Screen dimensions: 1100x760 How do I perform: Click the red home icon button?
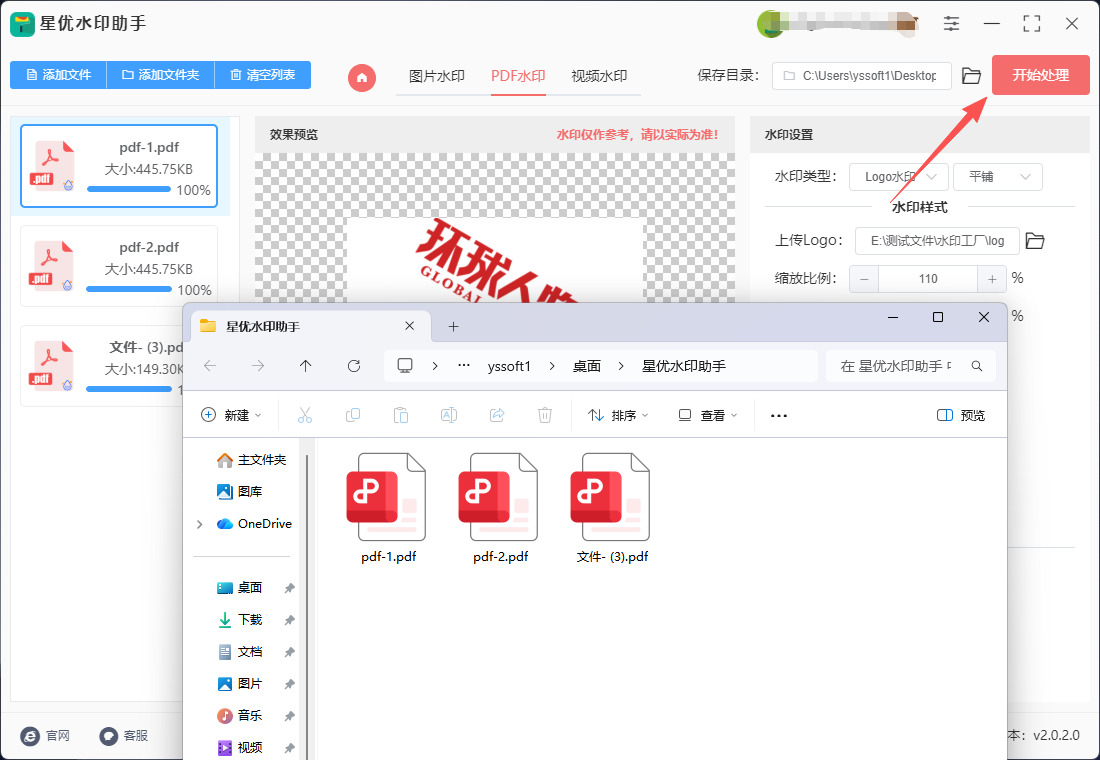click(x=362, y=77)
